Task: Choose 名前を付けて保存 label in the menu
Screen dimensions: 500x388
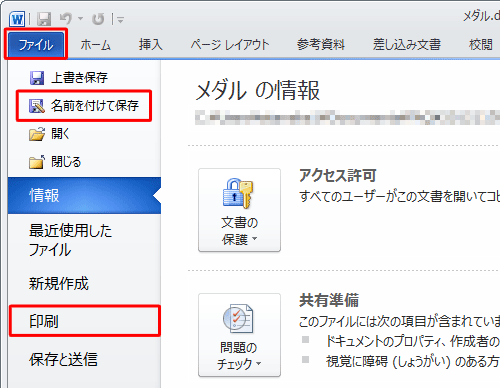Action: pos(95,106)
